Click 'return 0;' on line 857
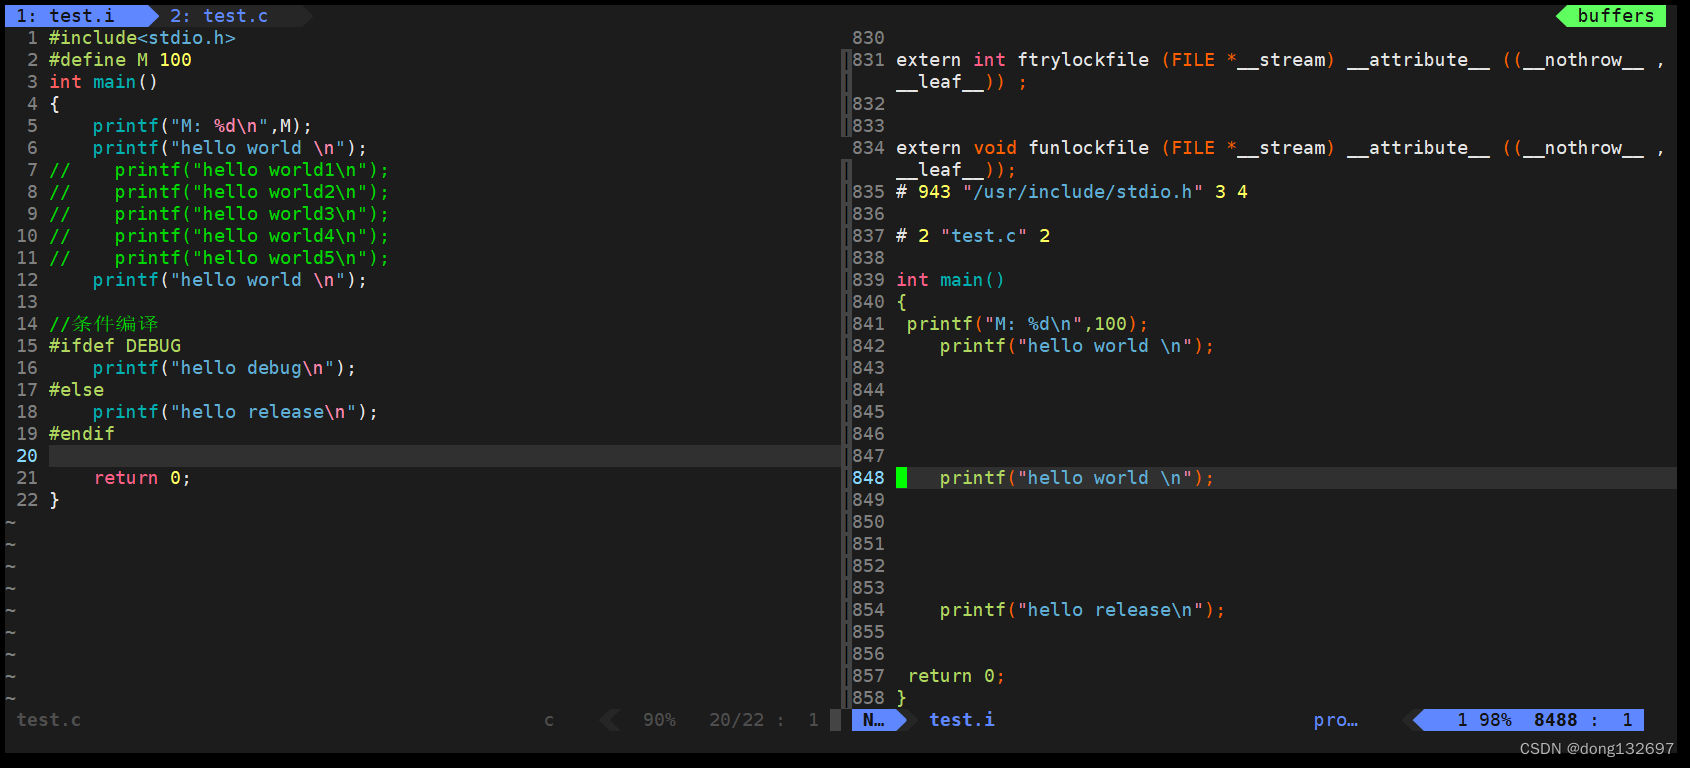Viewport: 1690px width, 768px height. tap(956, 676)
